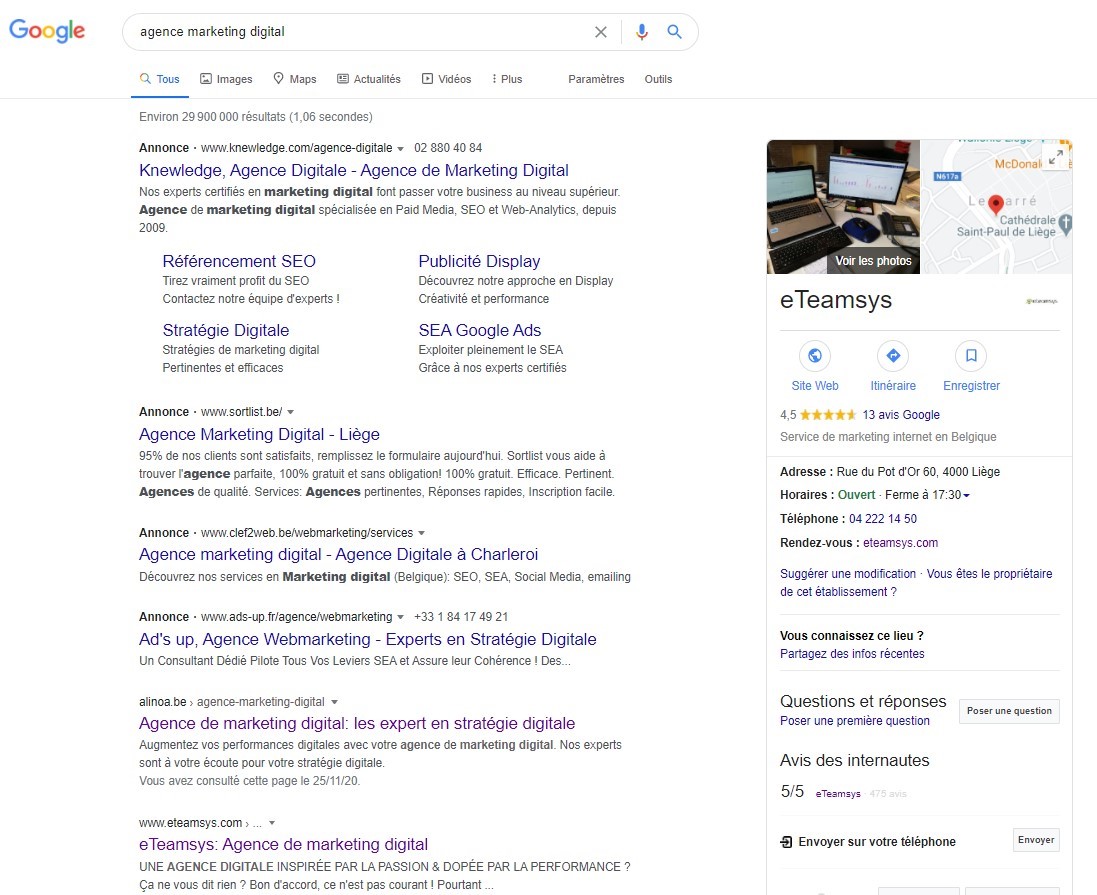Click the send-to-phone icon
Viewport: 1097px width, 895px height.
click(x=786, y=842)
